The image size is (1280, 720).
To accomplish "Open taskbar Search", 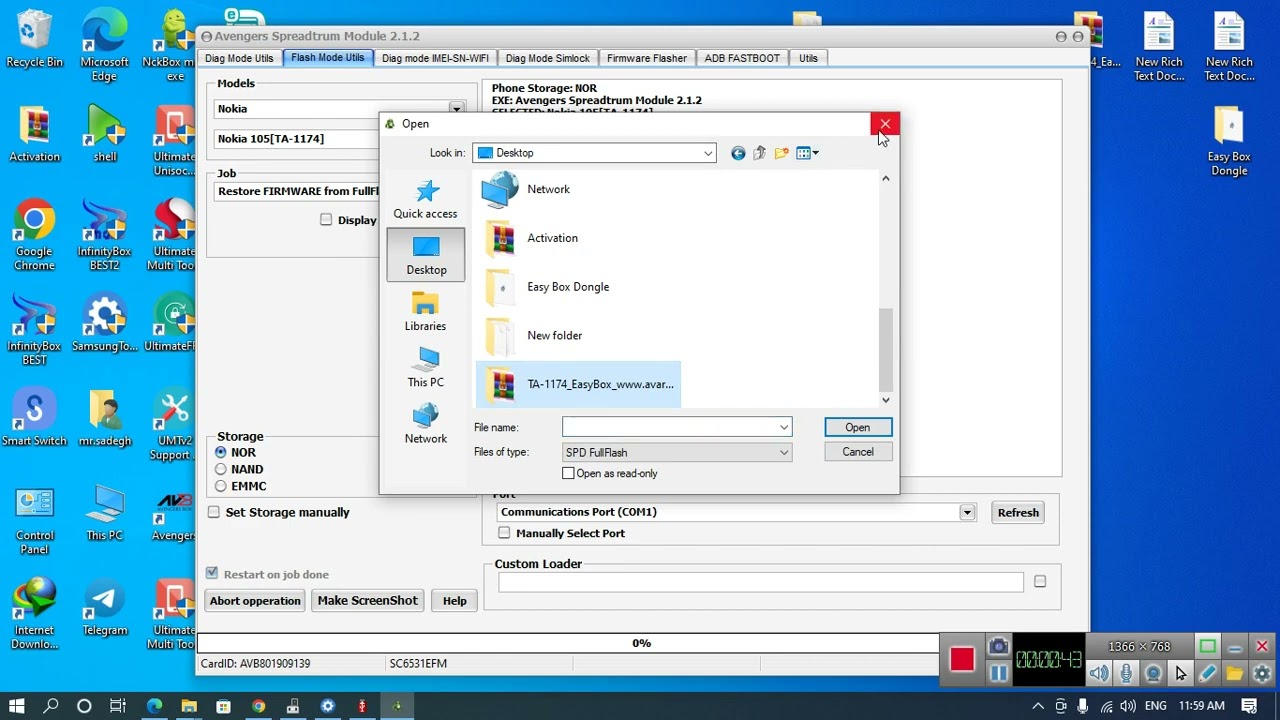I will coord(51,706).
